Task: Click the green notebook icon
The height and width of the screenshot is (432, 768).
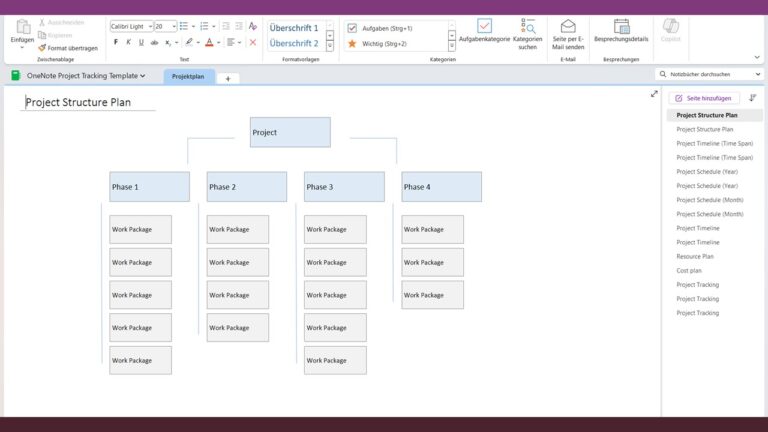Action: pos(16,75)
